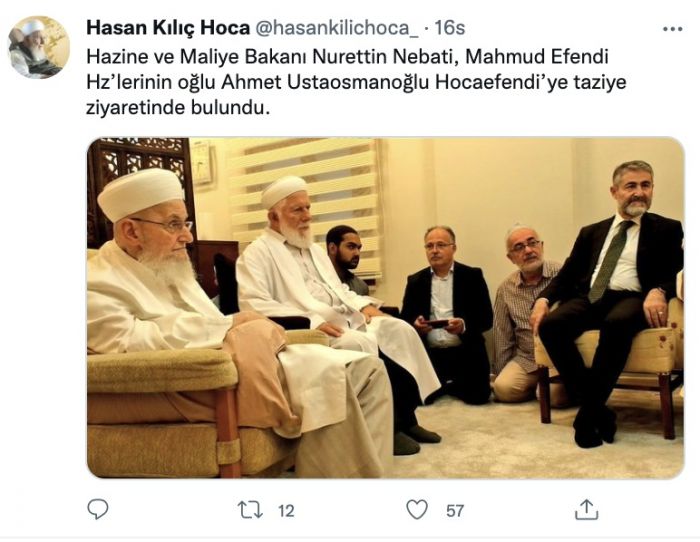Viewport: 700px width, 542px height.
Task: Click the suited man with green tie
Action: pyautogui.click(x=612, y=299)
